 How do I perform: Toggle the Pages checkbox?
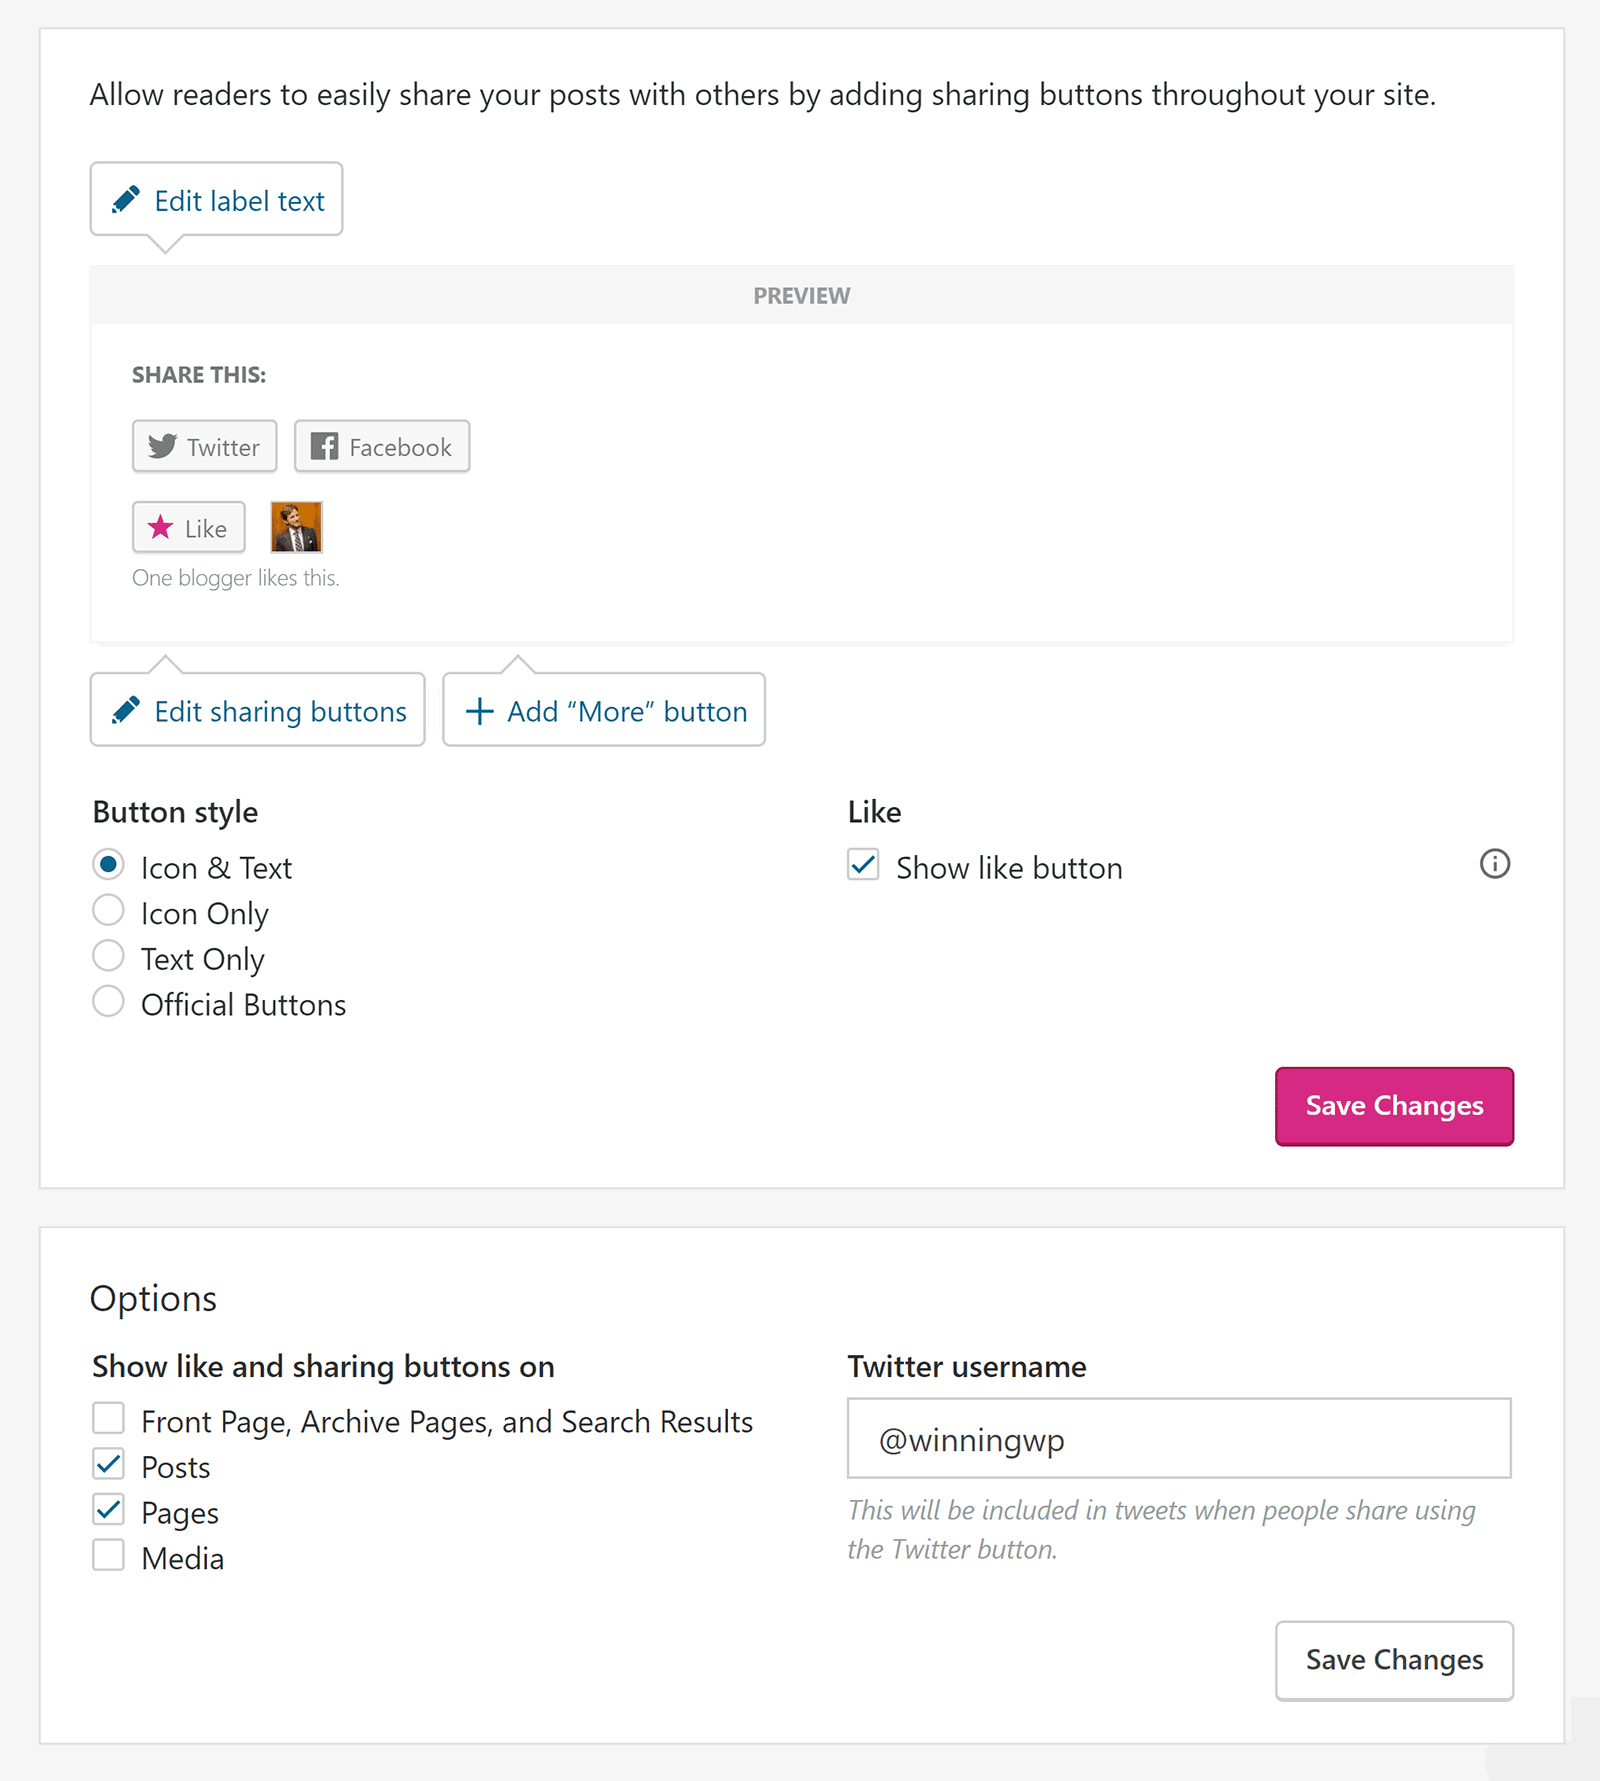108,1509
